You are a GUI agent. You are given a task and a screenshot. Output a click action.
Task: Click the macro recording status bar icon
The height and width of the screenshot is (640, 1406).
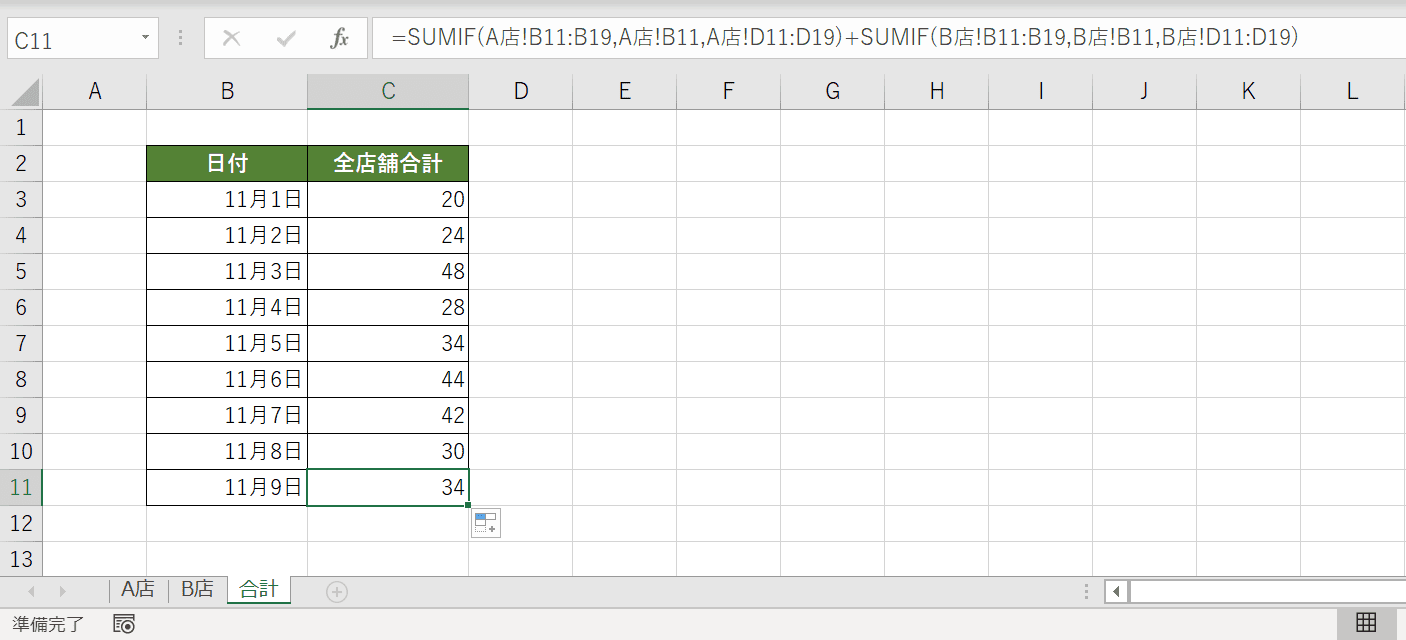(124, 624)
